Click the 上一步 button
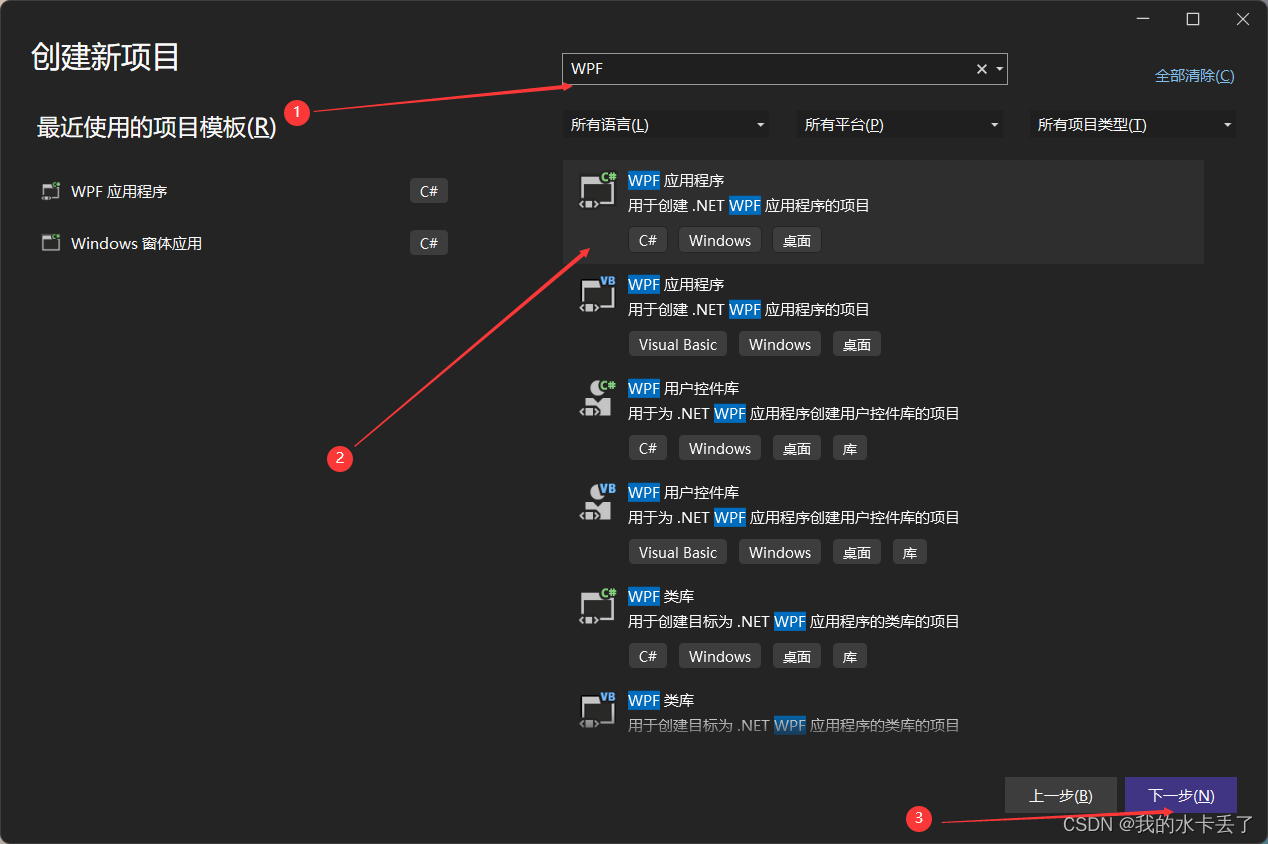This screenshot has height=844, width=1268. point(1060,796)
